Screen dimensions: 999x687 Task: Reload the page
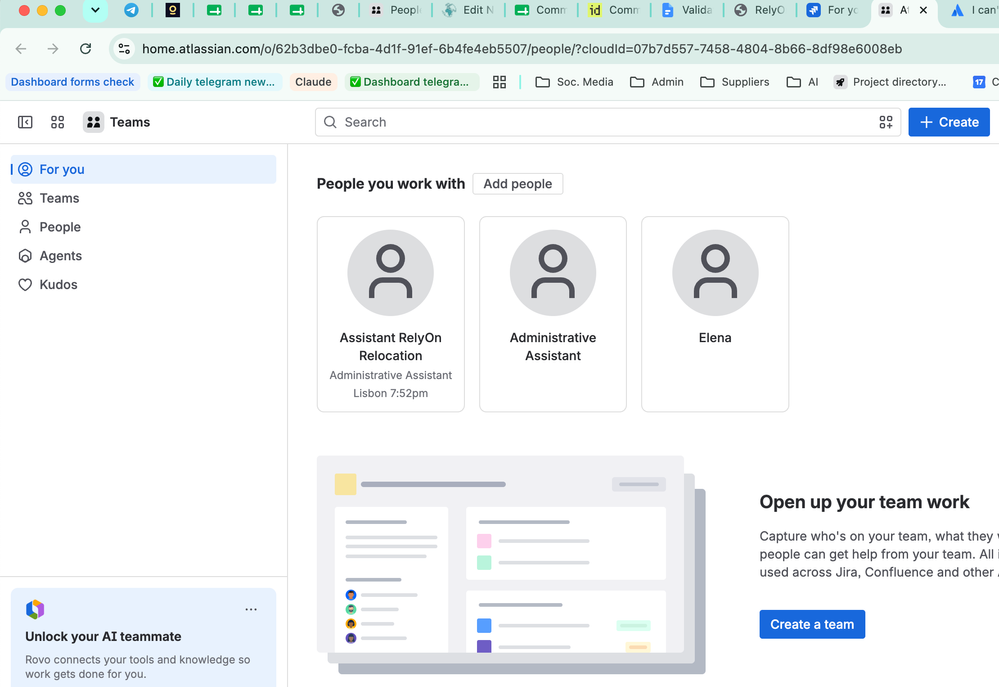point(85,48)
